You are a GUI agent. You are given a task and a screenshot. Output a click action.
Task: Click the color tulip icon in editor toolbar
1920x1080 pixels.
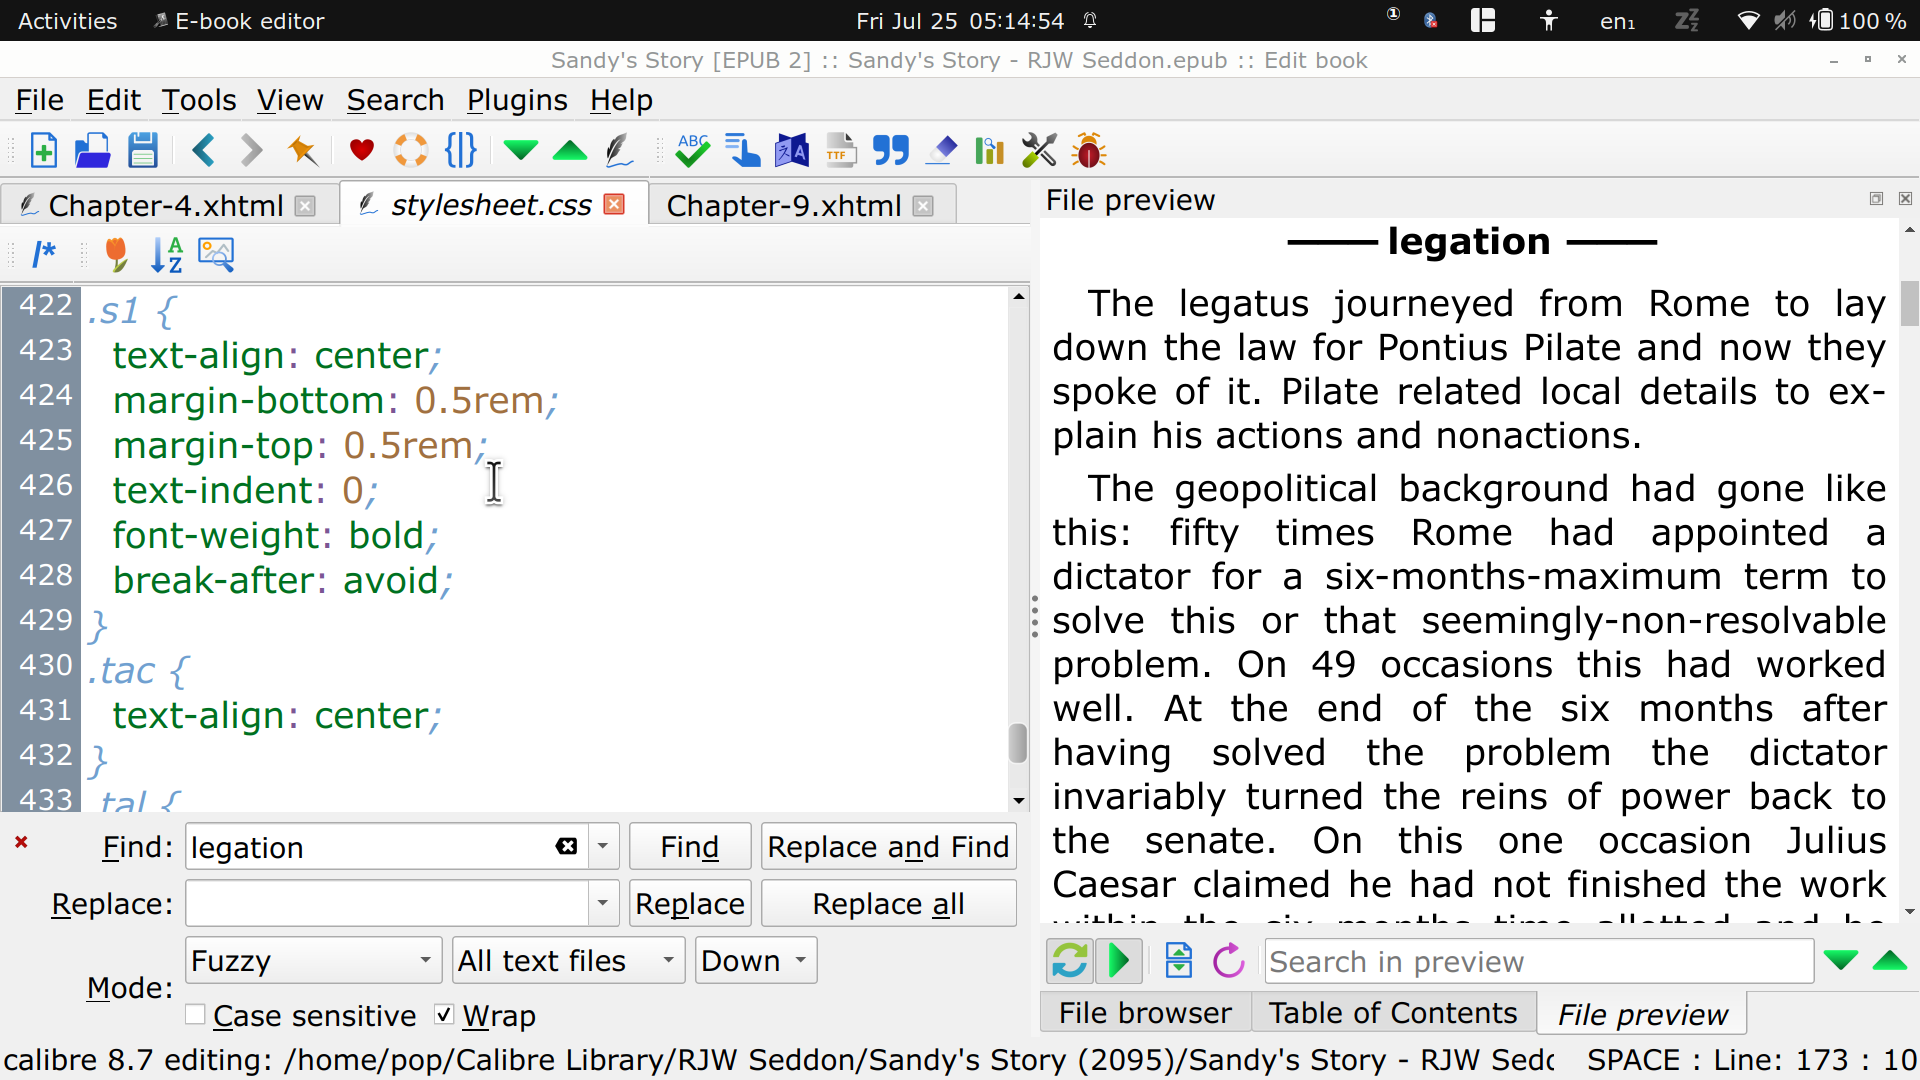click(x=117, y=254)
